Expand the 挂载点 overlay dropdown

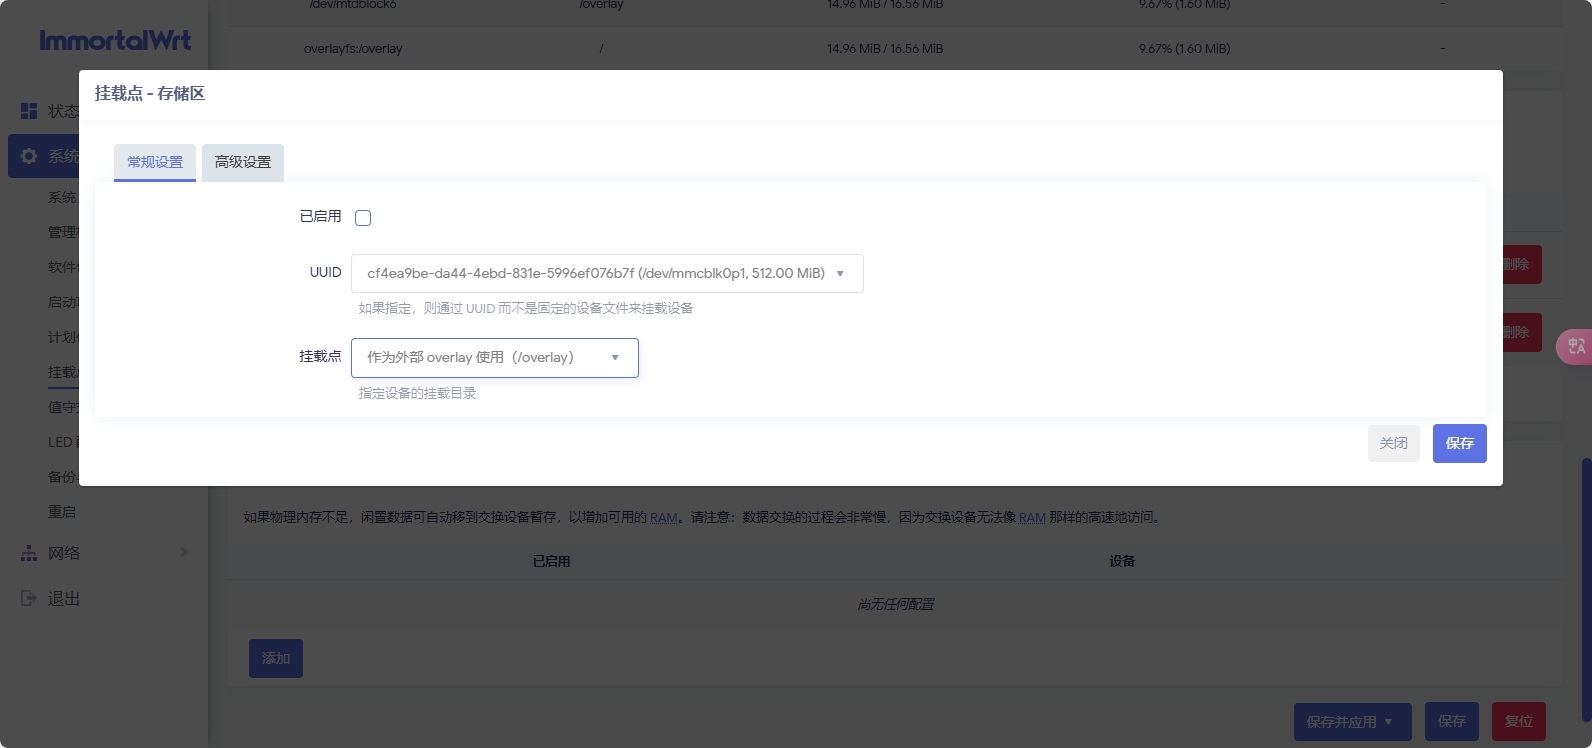(494, 358)
